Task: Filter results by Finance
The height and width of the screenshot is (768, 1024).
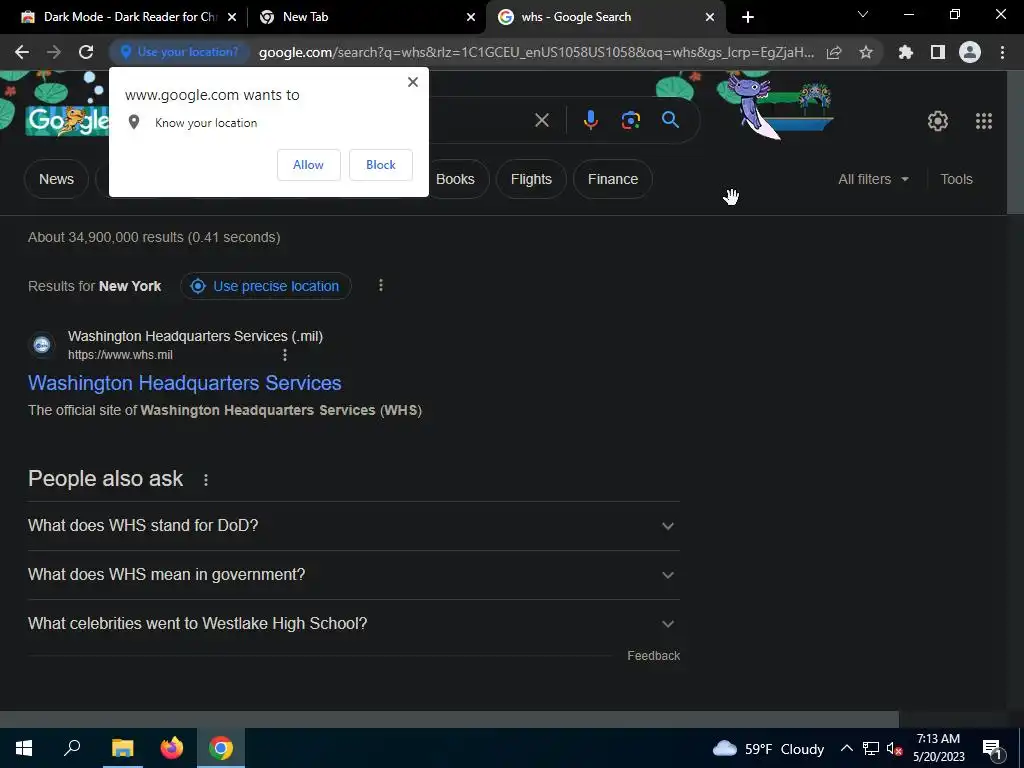Action: (x=613, y=179)
